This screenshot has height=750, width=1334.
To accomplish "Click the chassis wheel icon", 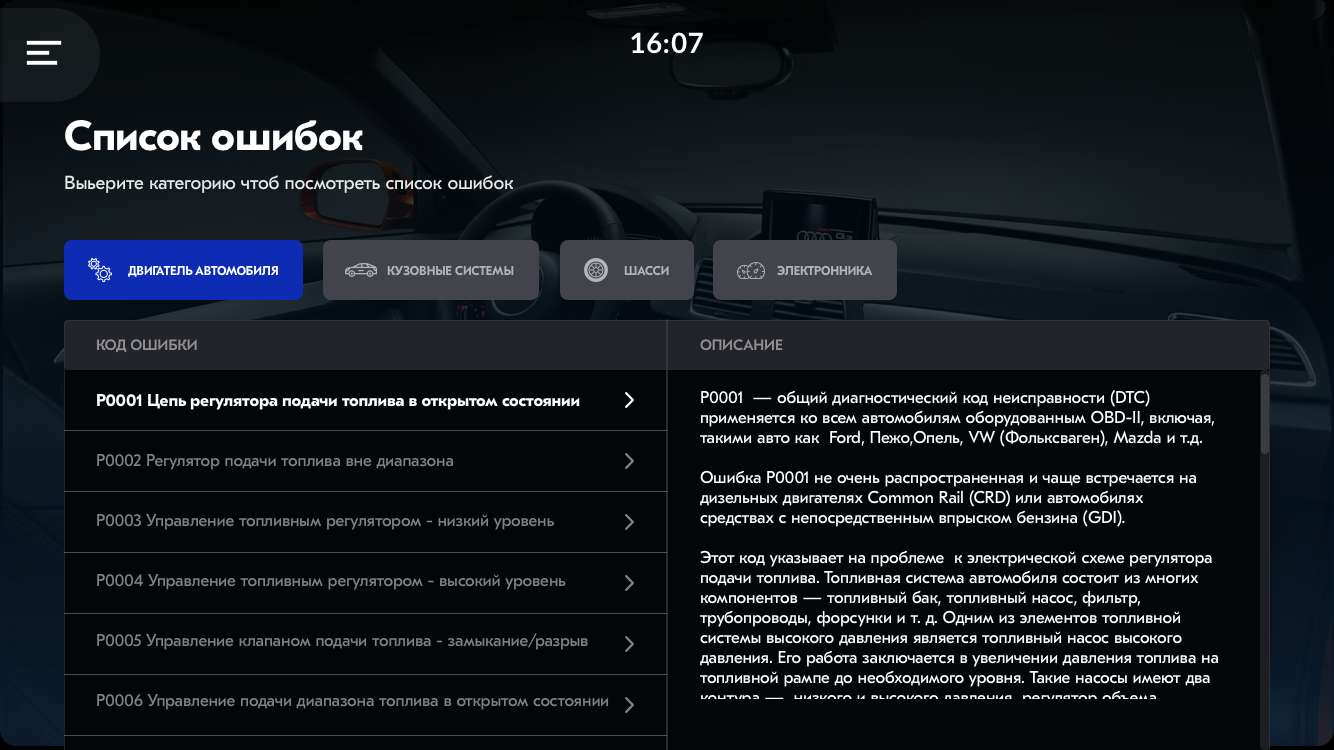I will pyautogui.click(x=596, y=270).
